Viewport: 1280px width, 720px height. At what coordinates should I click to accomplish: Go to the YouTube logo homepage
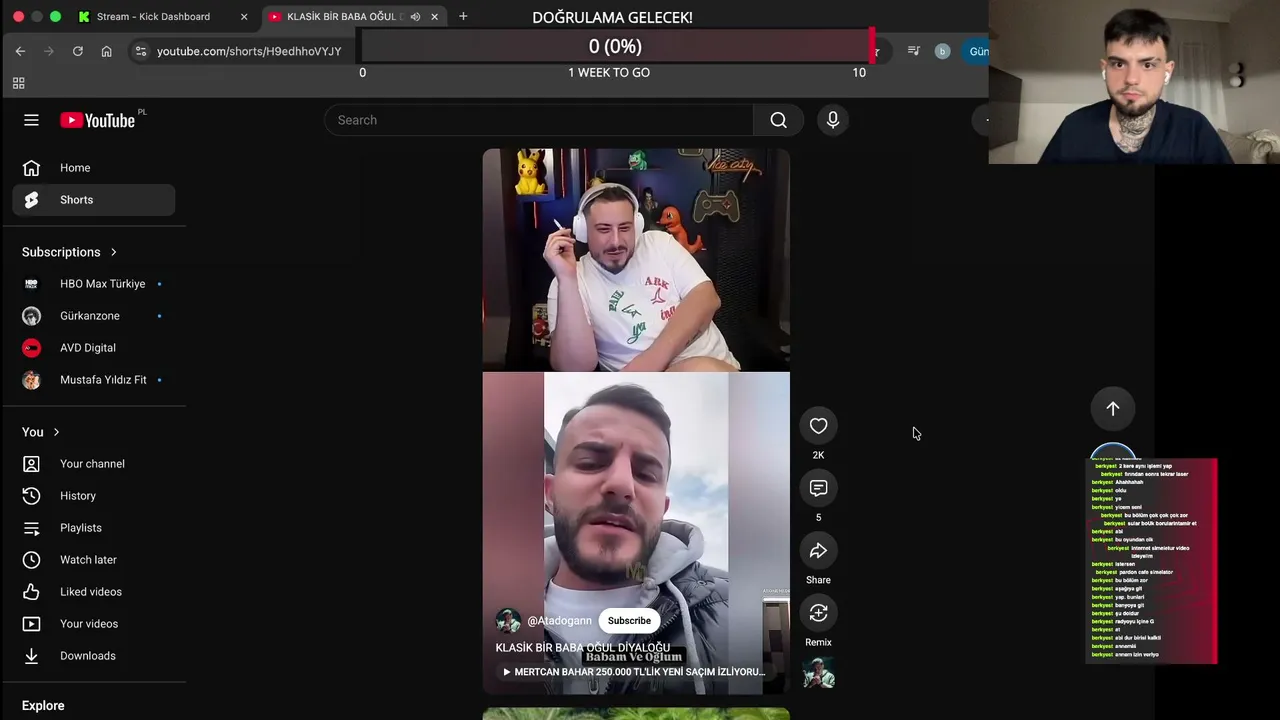[x=97, y=120]
